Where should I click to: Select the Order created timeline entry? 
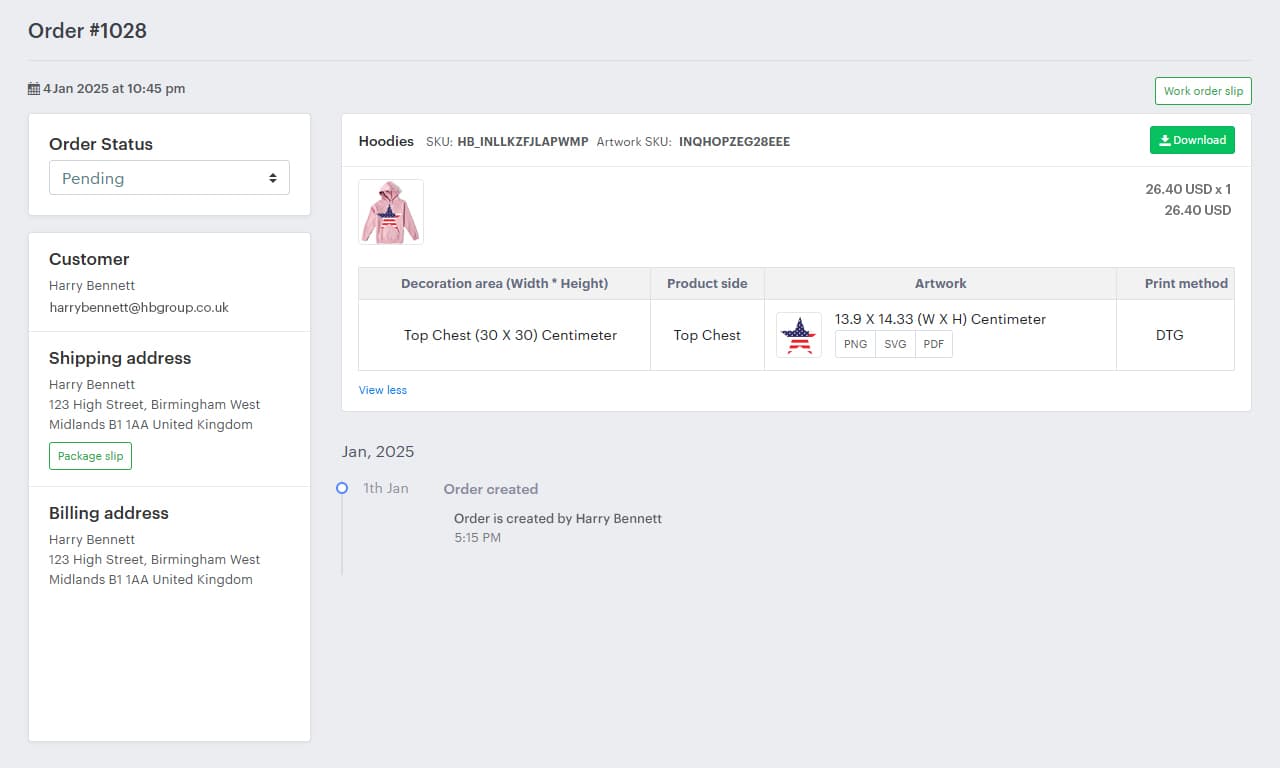pos(491,489)
